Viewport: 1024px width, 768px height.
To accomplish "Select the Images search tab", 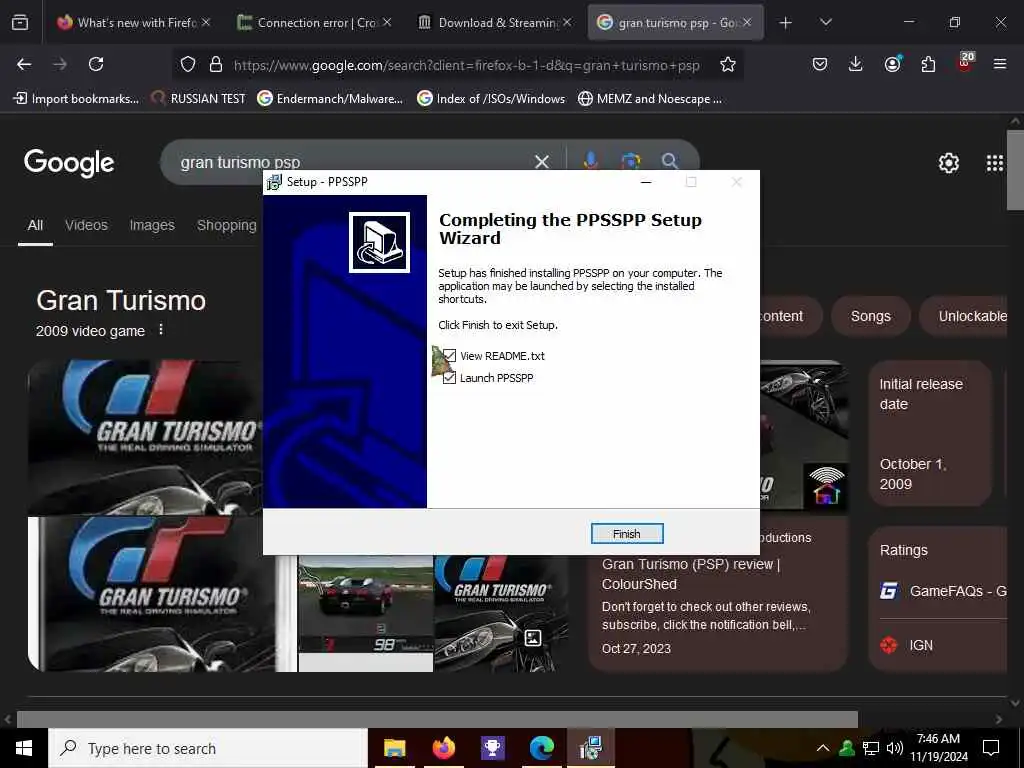I will click(x=152, y=225).
